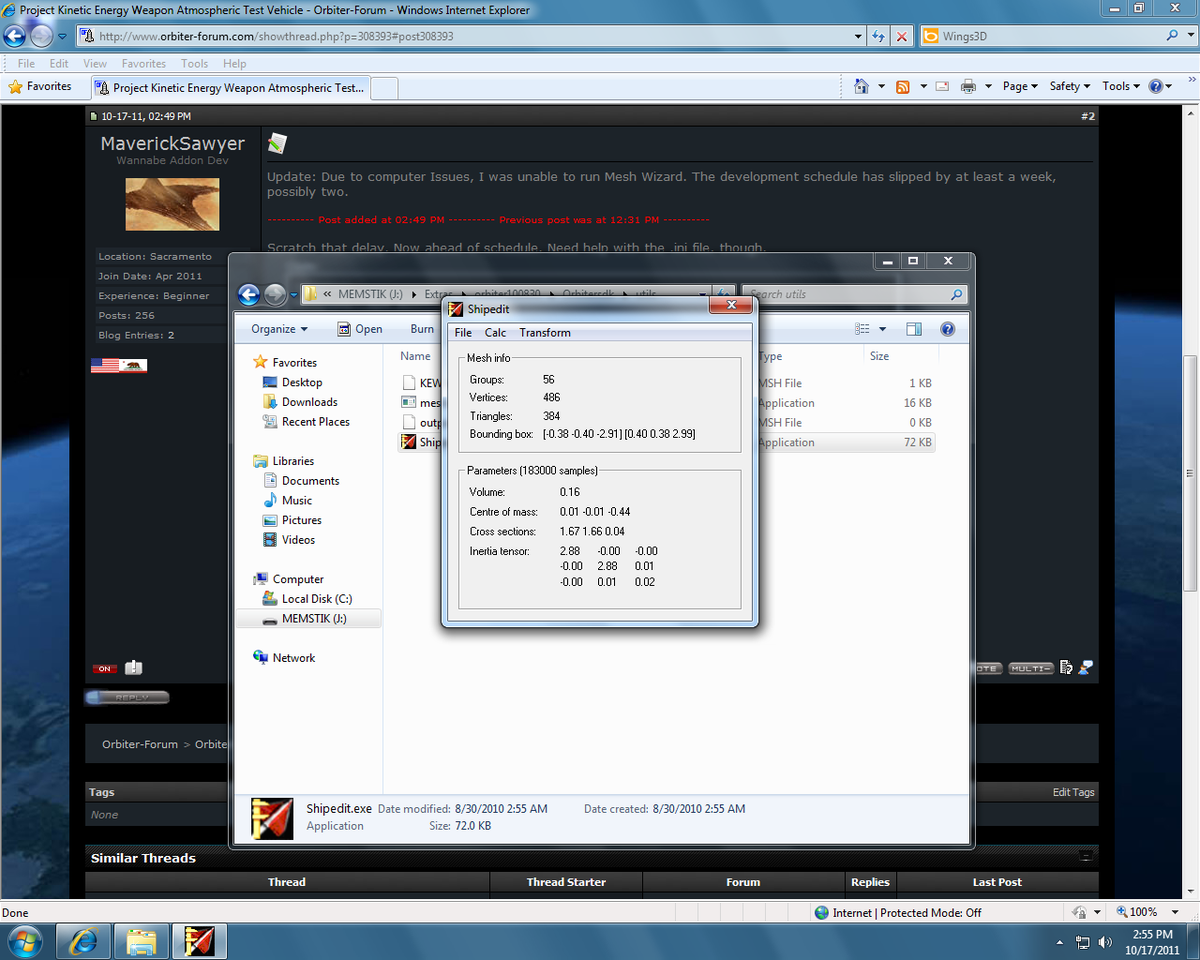1200x960 pixels.
Task: Open Internet Explorer's Favorites menu
Action: (144, 63)
